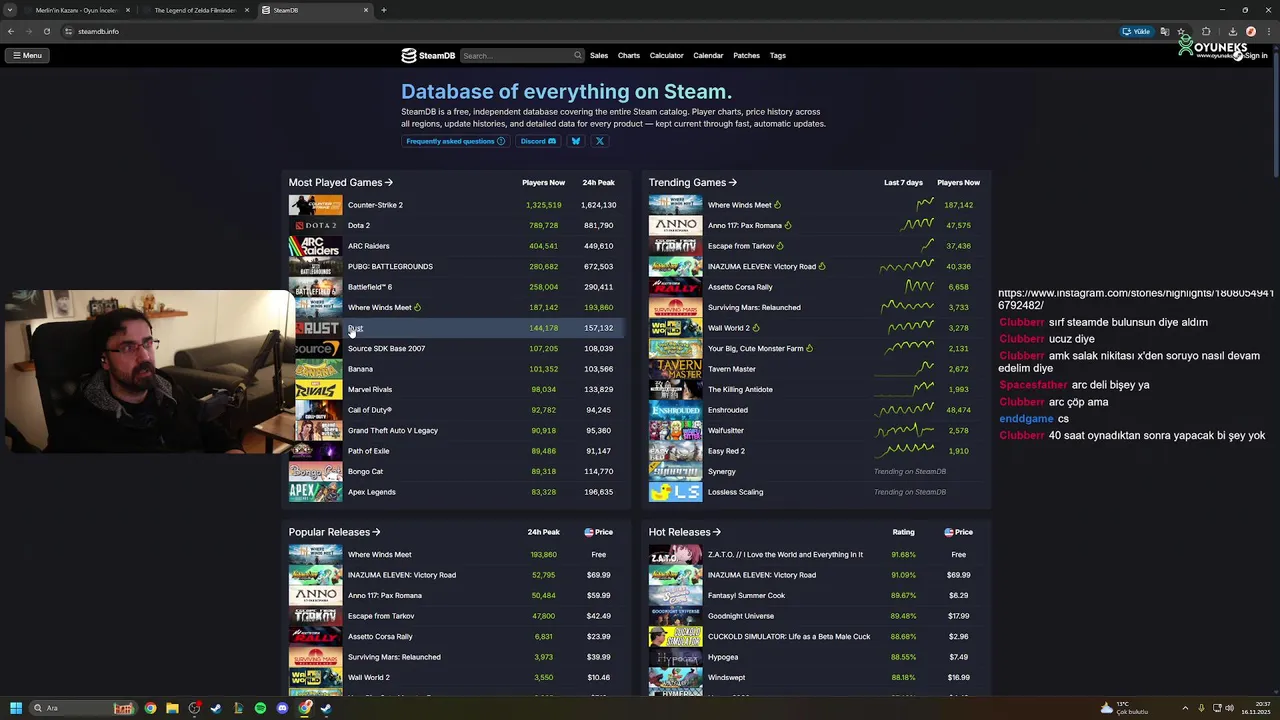The image size is (1280, 720).
Task: Click flame icon beside Escape from Tarkov in Trending
Action: pos(780,246)
